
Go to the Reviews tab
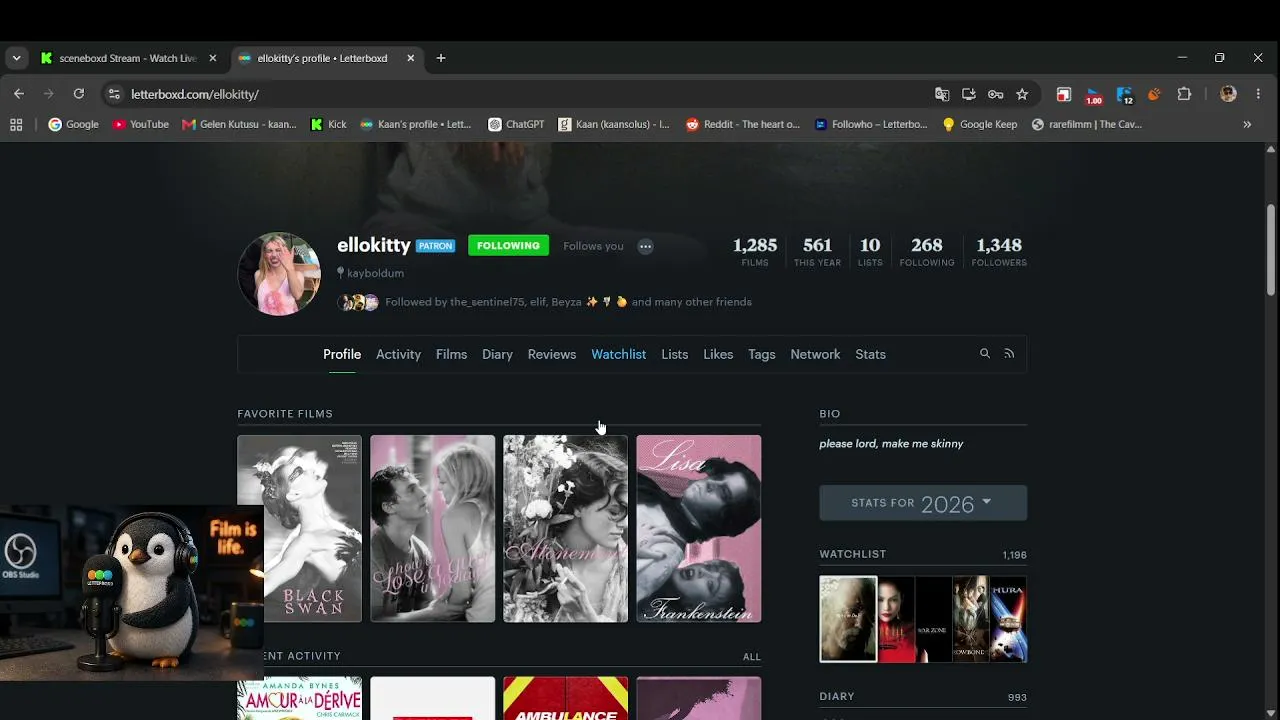[552, 354]
